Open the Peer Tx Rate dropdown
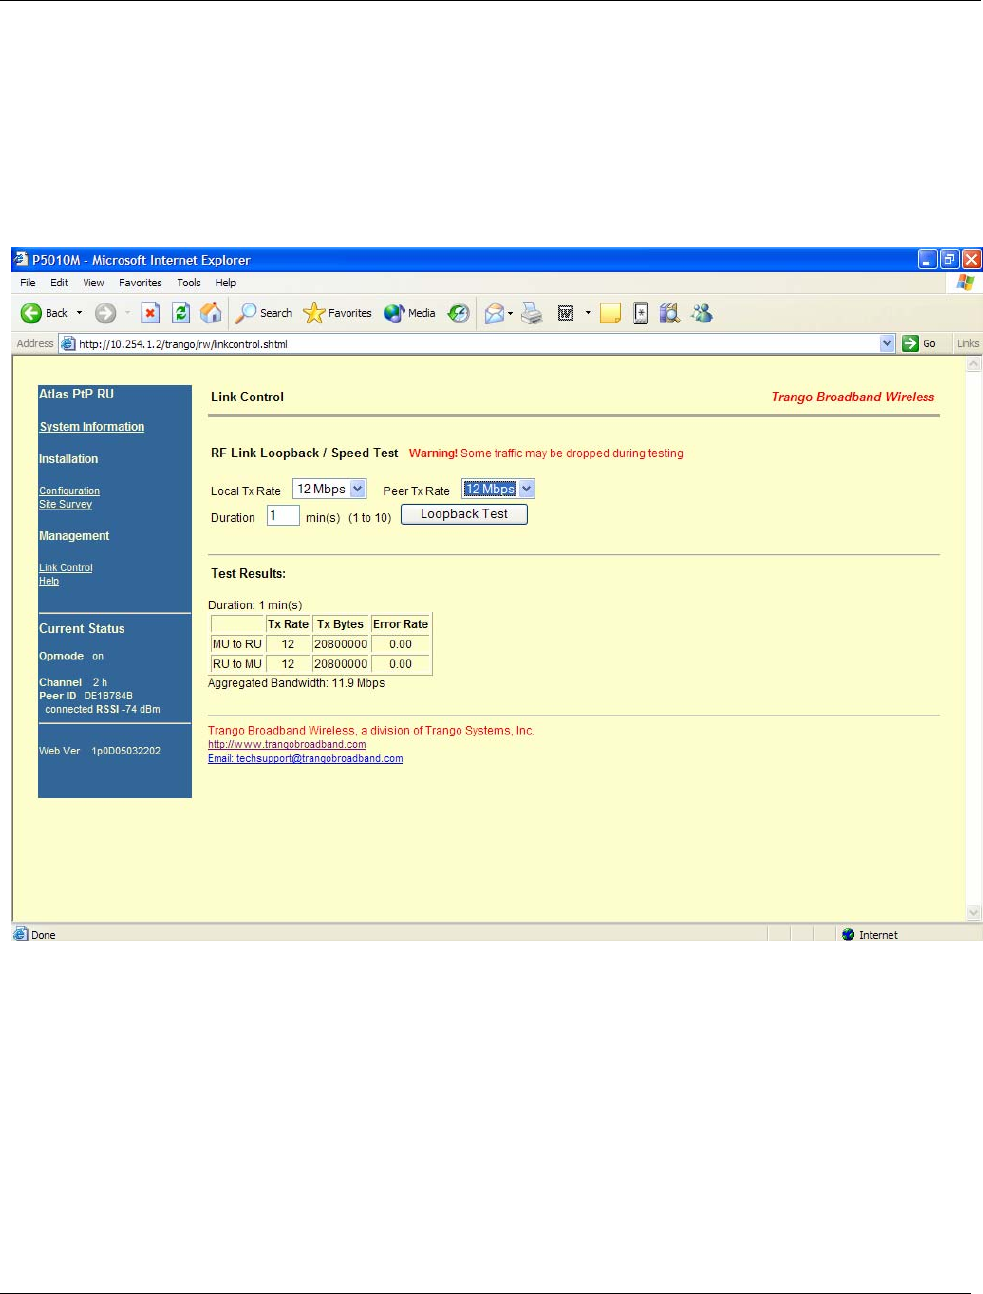This screenshot has width=983, height=1294. pyautogui.click(x=498, y=489)
